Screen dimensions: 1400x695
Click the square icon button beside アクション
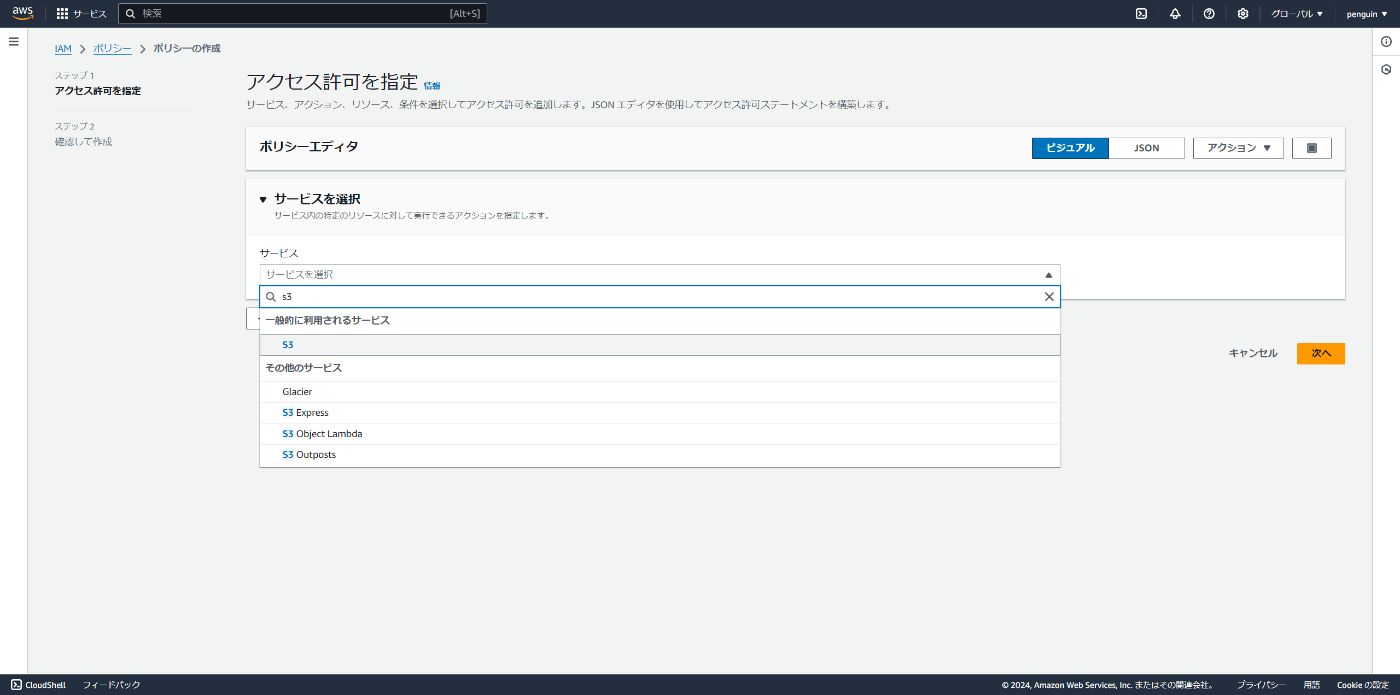[x=1312, y=148]
